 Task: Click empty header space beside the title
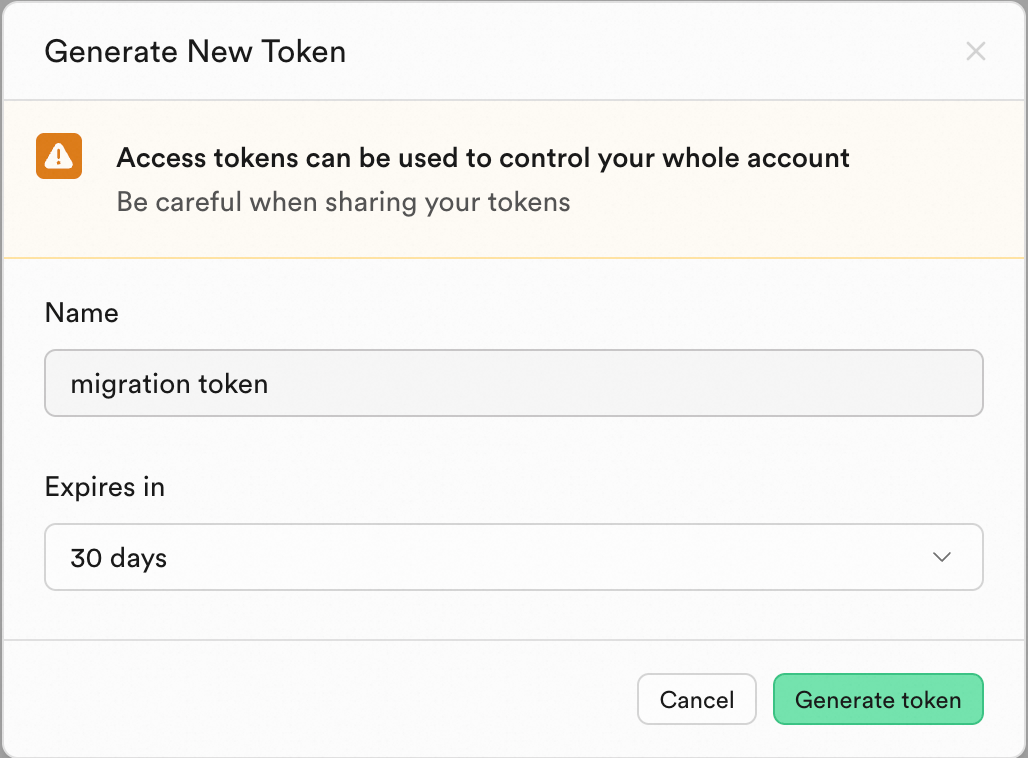[650, 52]
